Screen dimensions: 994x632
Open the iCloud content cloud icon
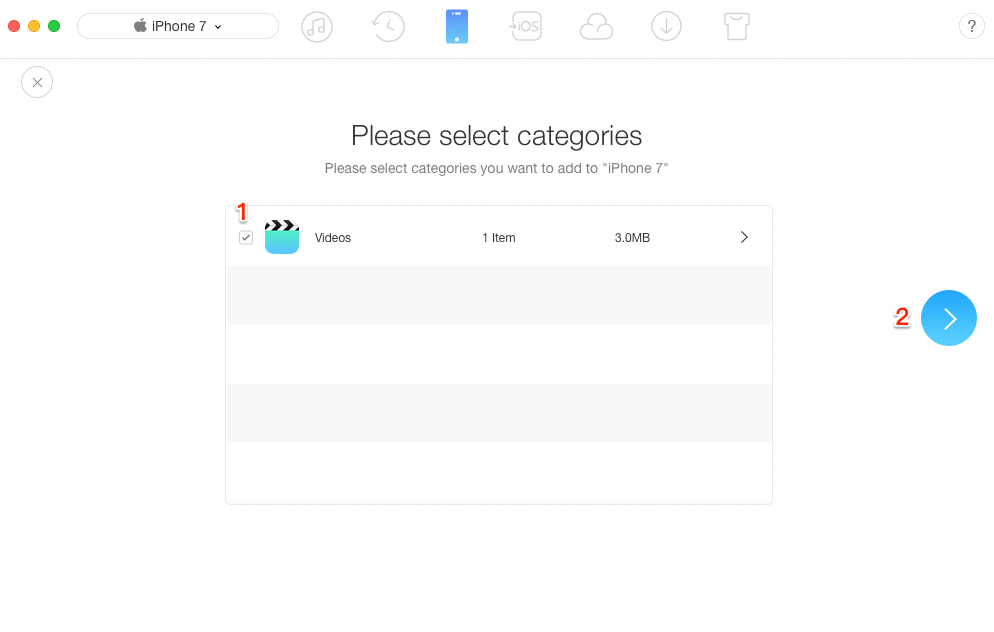(596, 28)
